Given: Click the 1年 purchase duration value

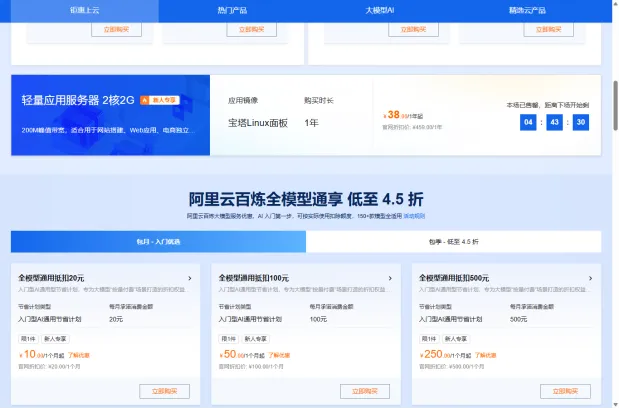Looking at the screenshot, I should click(x=311, y=123).
